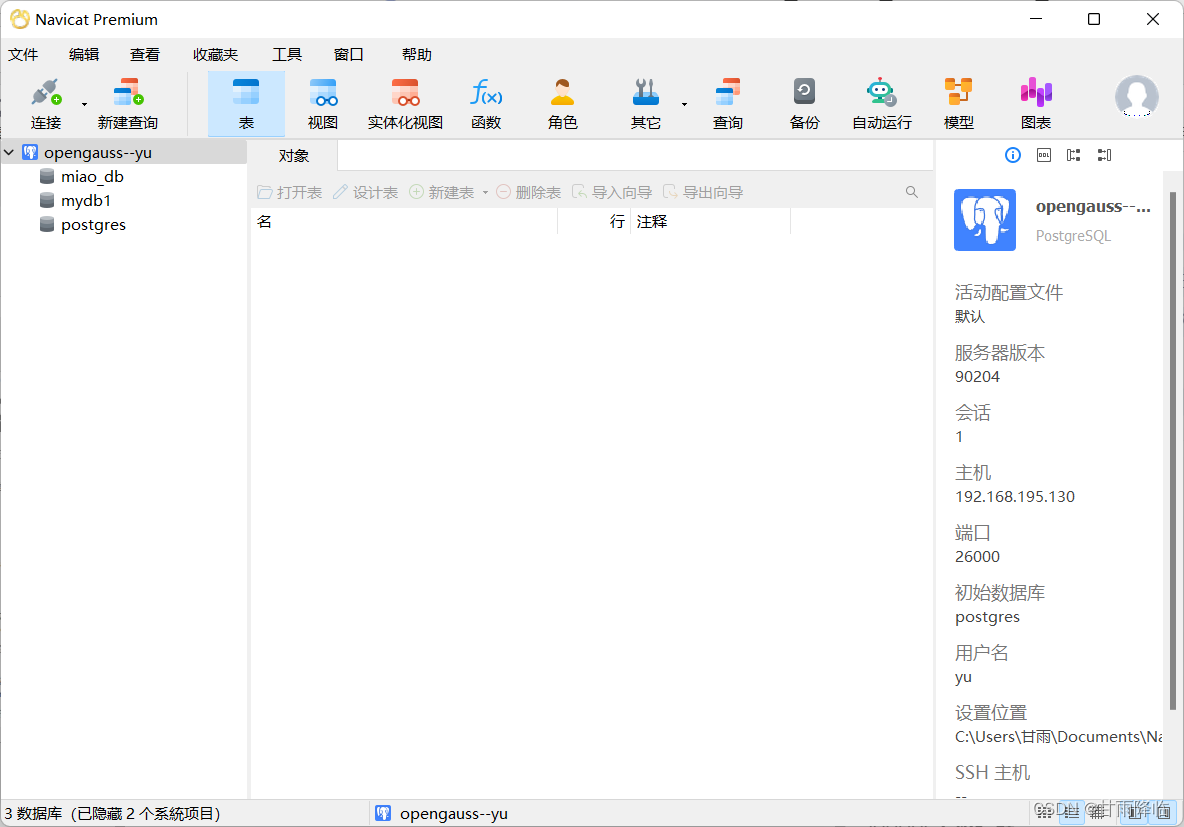Screen dimensions: 1184x827
Task: Switch to the Objects (对象) tab
Action: [x=294, y=156]
